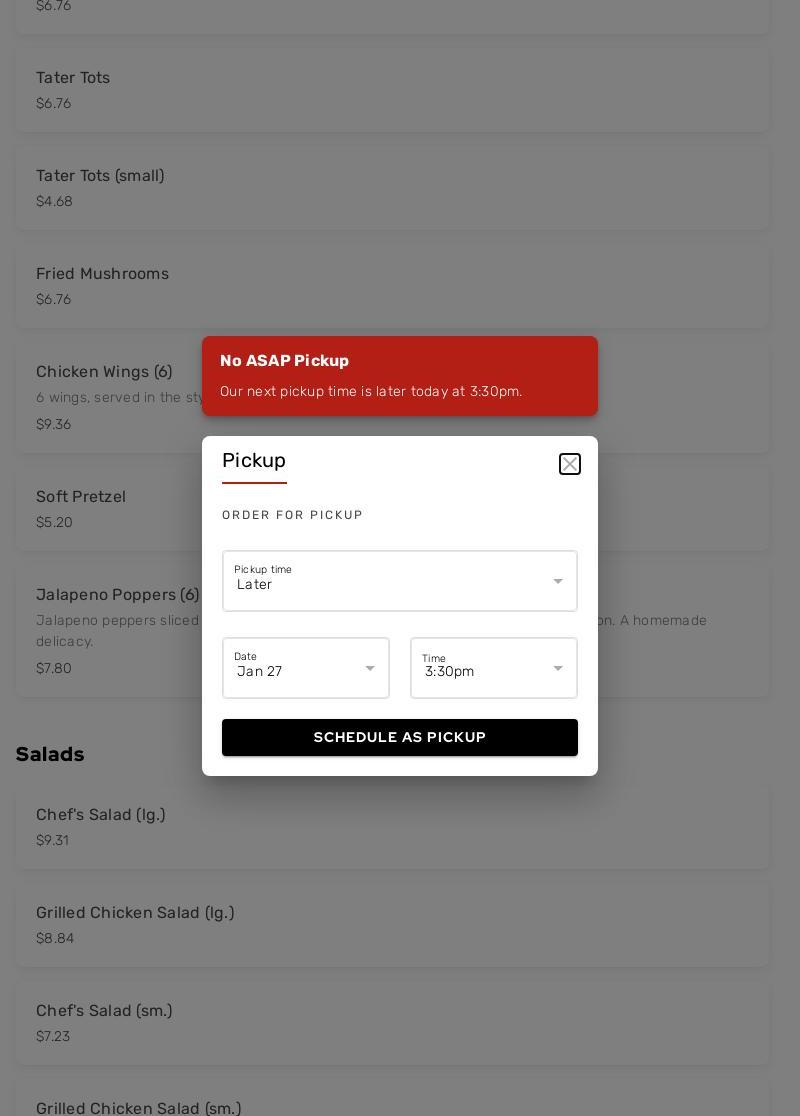Click the Schedule as Pickup button
The height and width of the screenshot is (1116, 800).
(400, 738)
